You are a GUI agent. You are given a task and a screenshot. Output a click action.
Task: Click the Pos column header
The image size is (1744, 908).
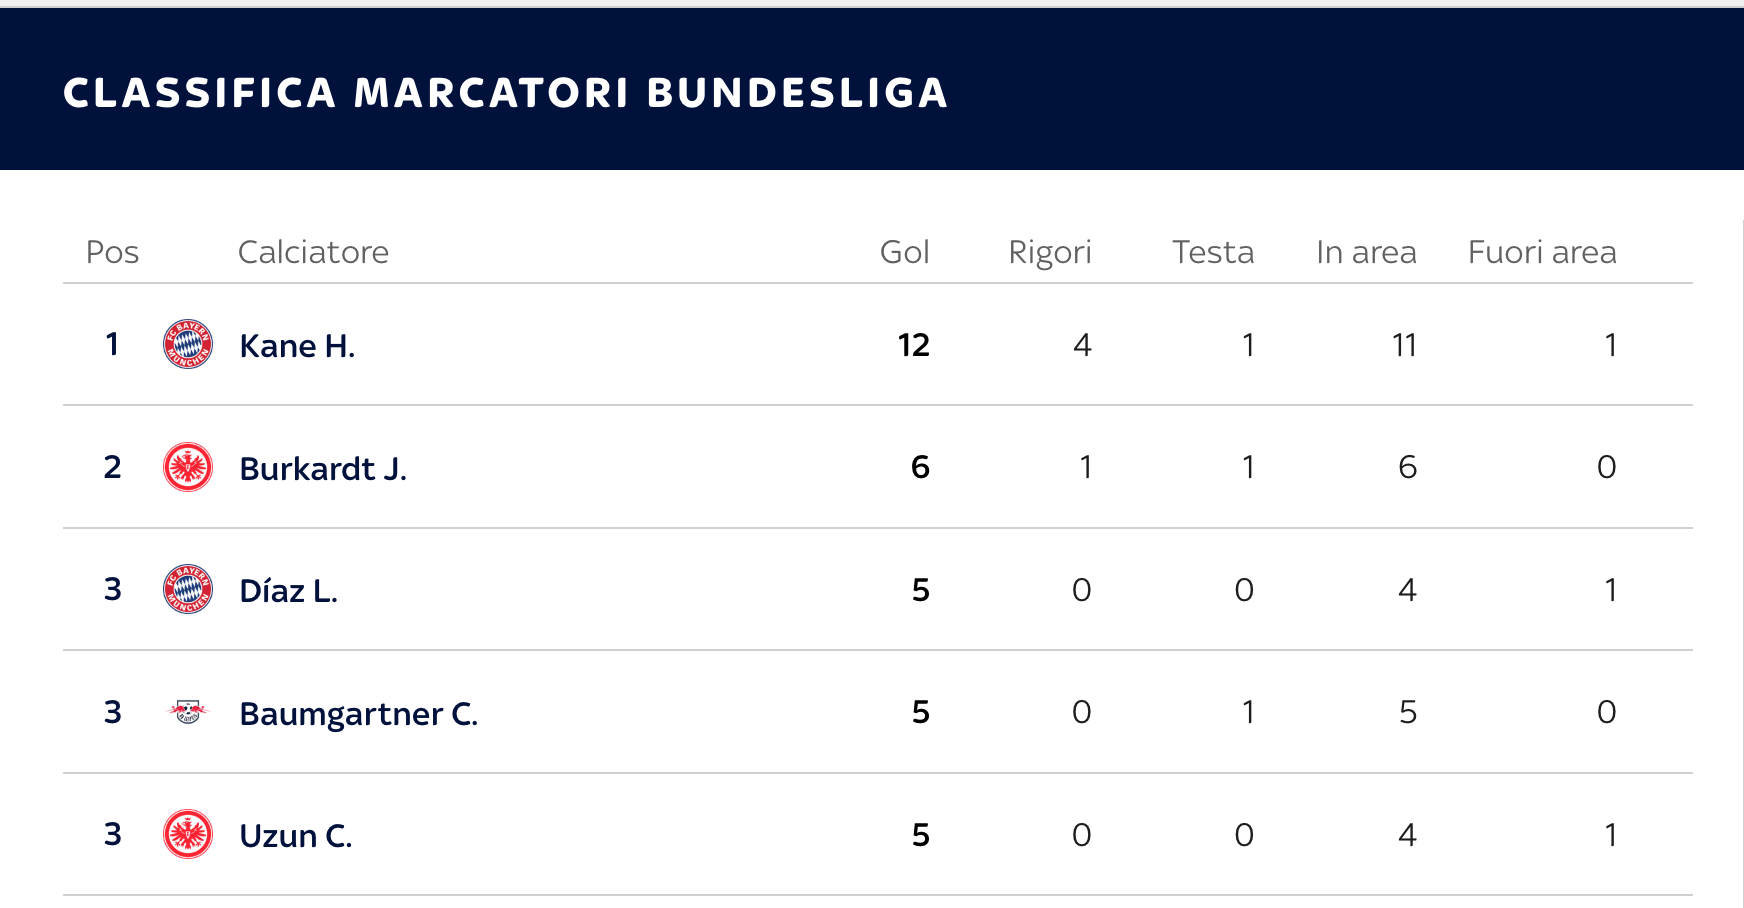click(x=112, y=252)
